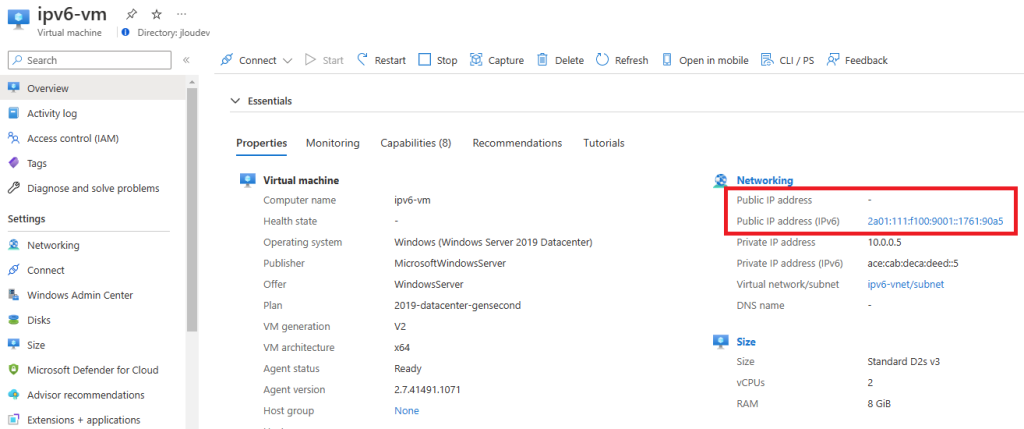This screenshot has width=1024, height=429.
Task: Switch to the Tutorials tab
Action: [x=603, y=143]
